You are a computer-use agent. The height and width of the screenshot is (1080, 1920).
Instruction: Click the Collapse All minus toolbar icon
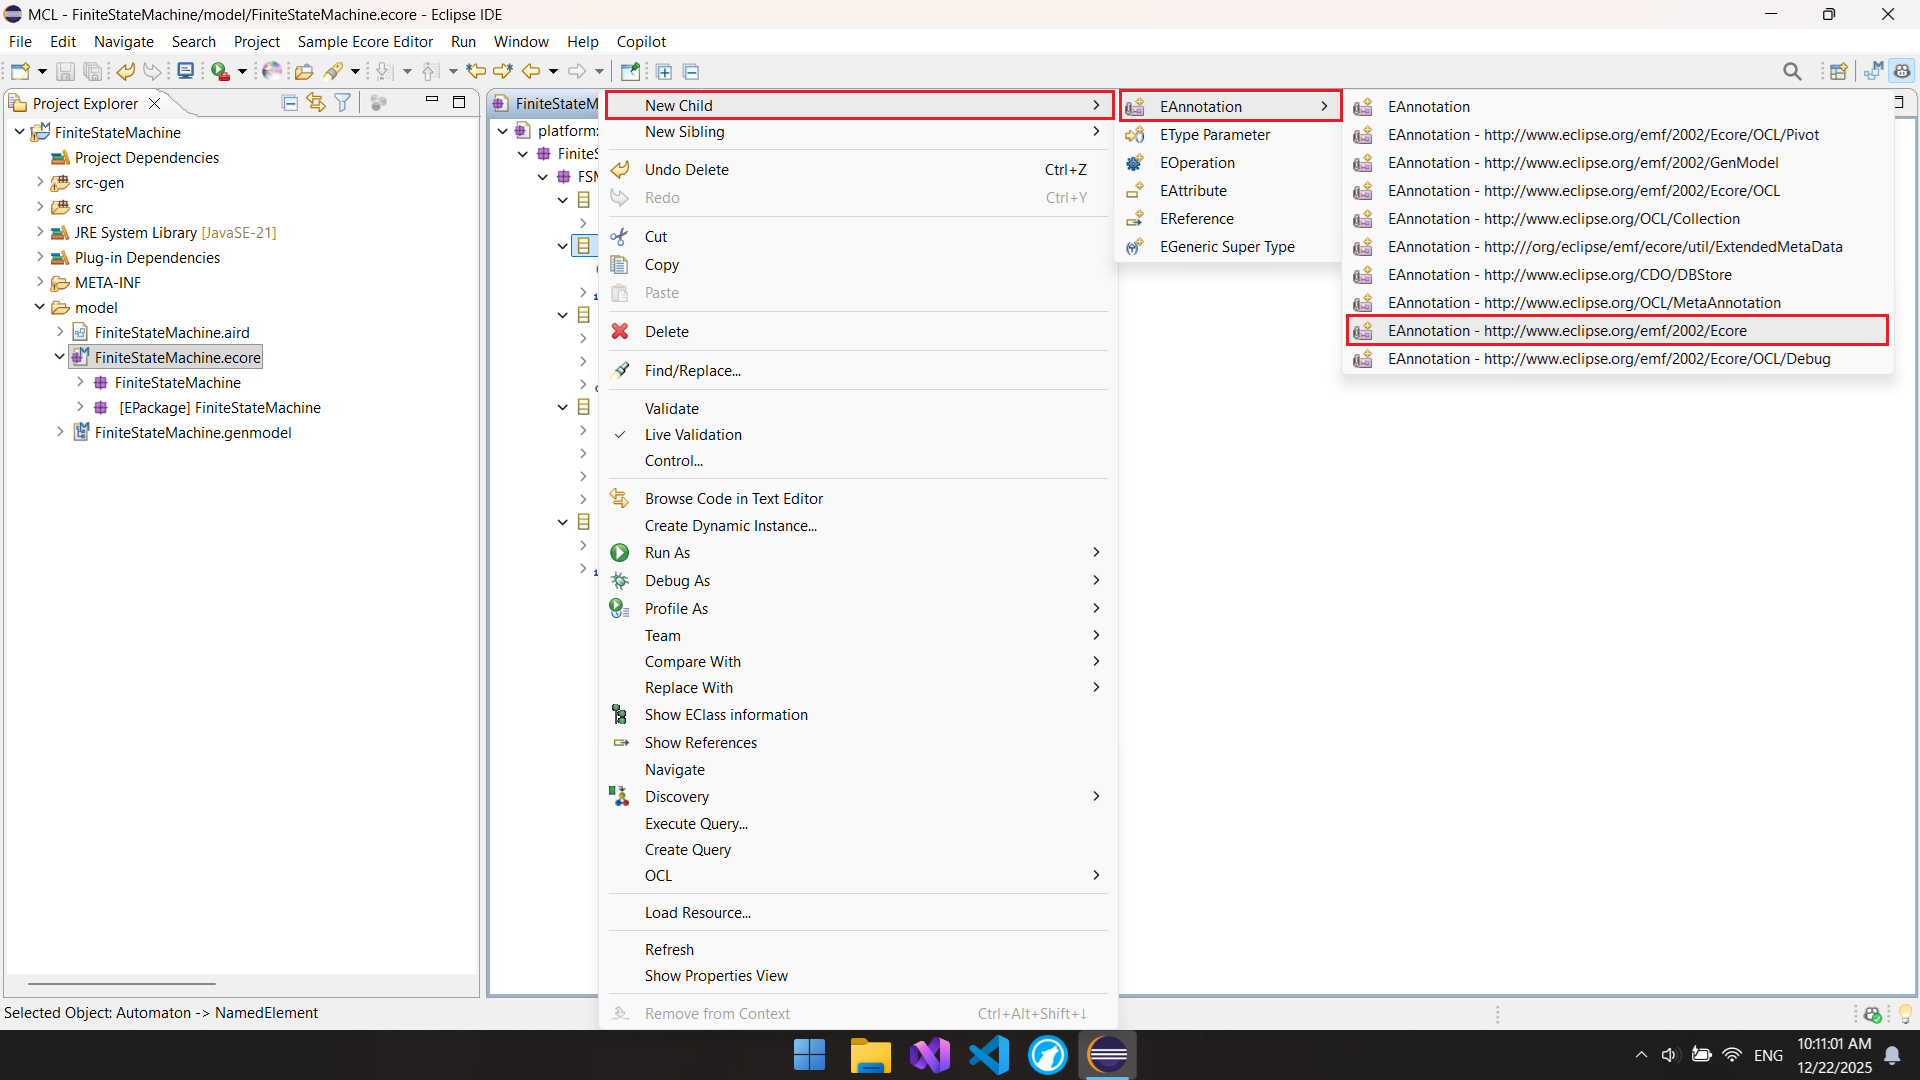[691, 71]
